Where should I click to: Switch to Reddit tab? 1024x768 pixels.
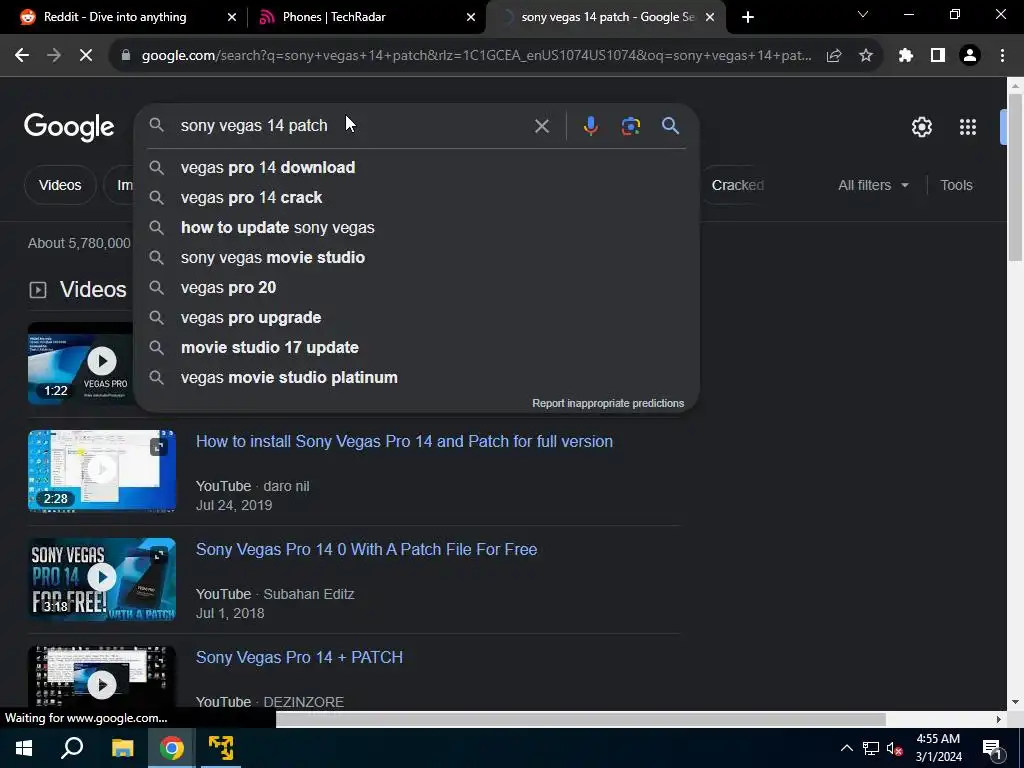point(114,17)
